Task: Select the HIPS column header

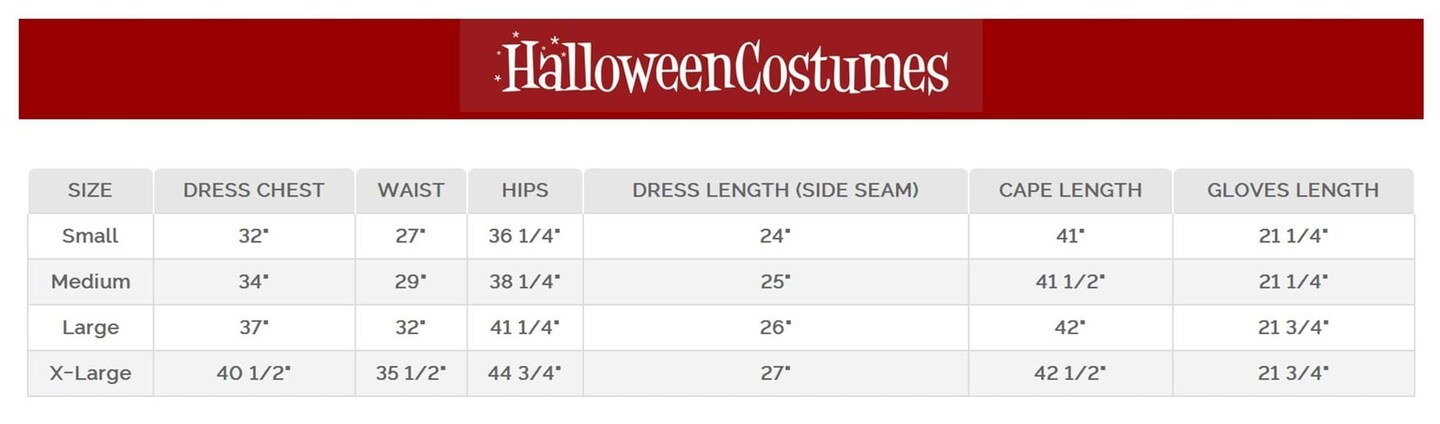Action: tap(525, 190)
